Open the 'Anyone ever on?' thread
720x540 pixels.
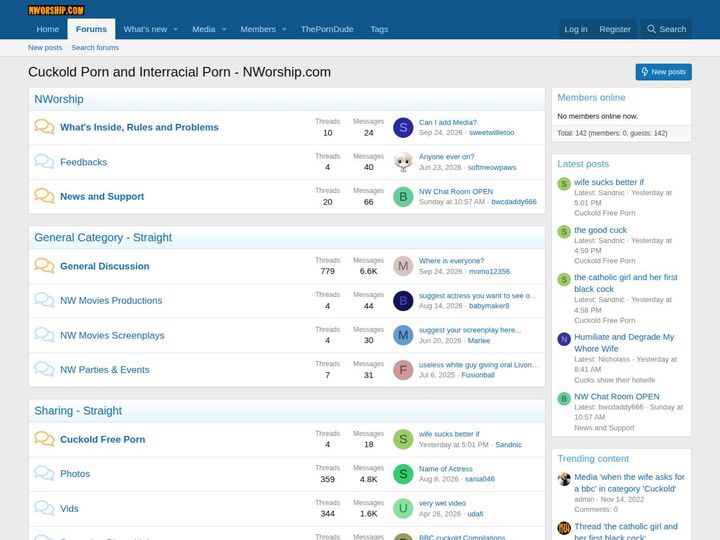446,157
